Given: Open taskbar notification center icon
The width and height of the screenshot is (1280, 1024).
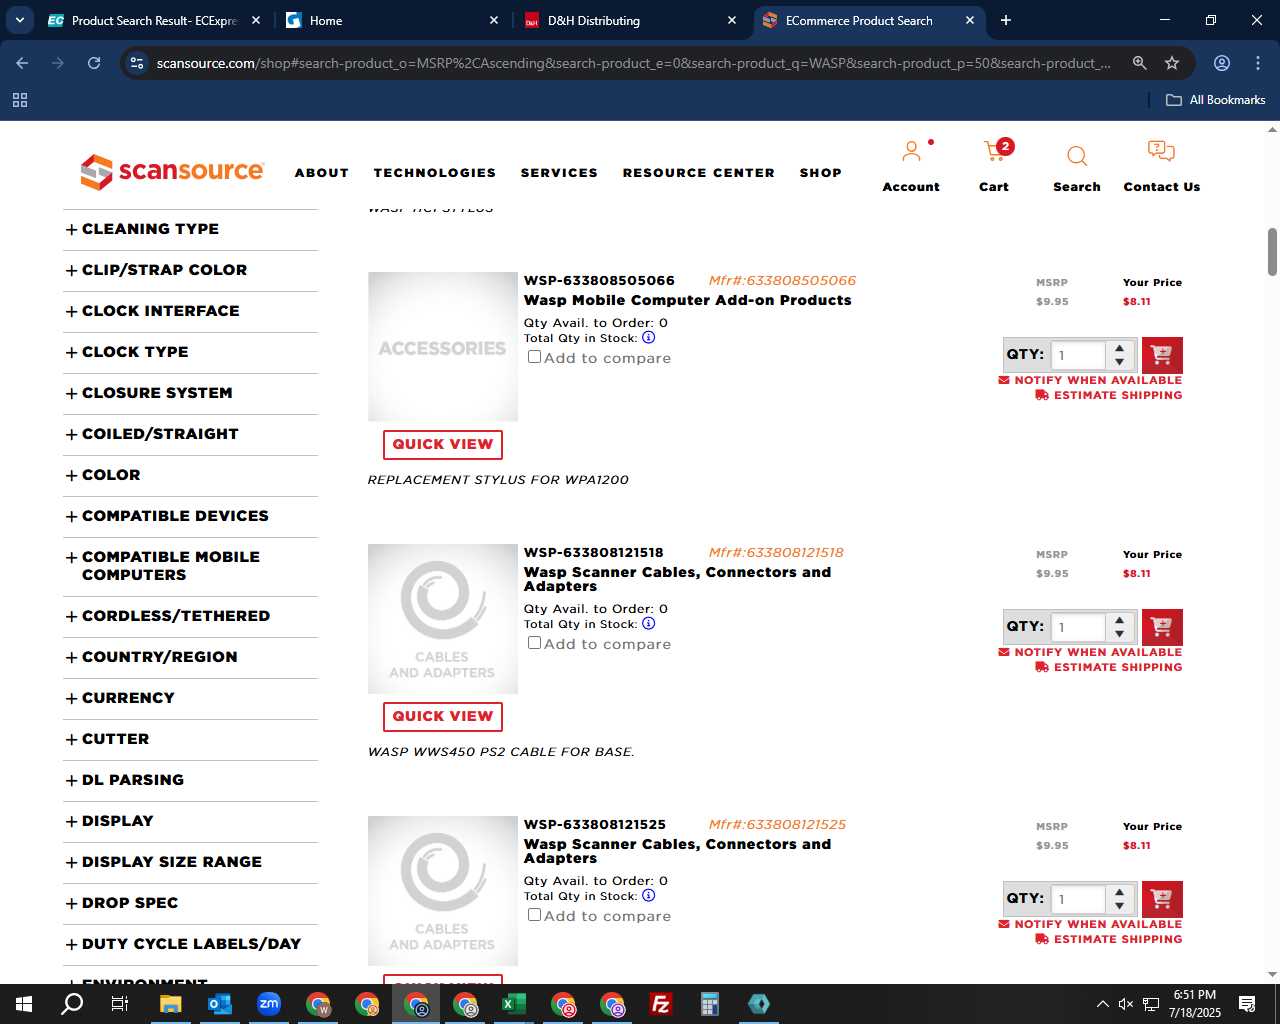Looking at the screenshot, I should (x=1247, y=1004).
